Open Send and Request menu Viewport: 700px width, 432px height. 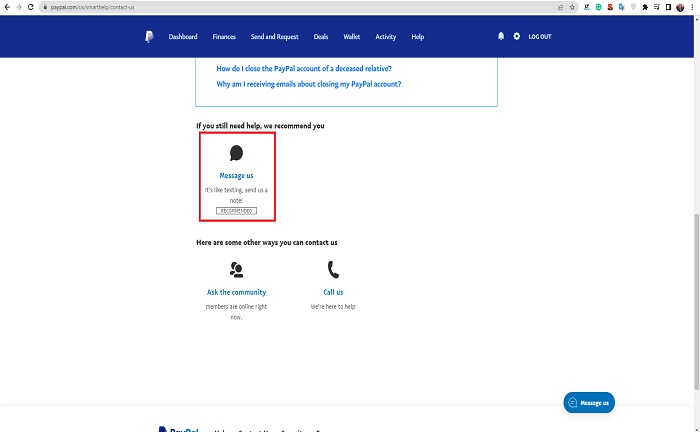click(275, 37)
